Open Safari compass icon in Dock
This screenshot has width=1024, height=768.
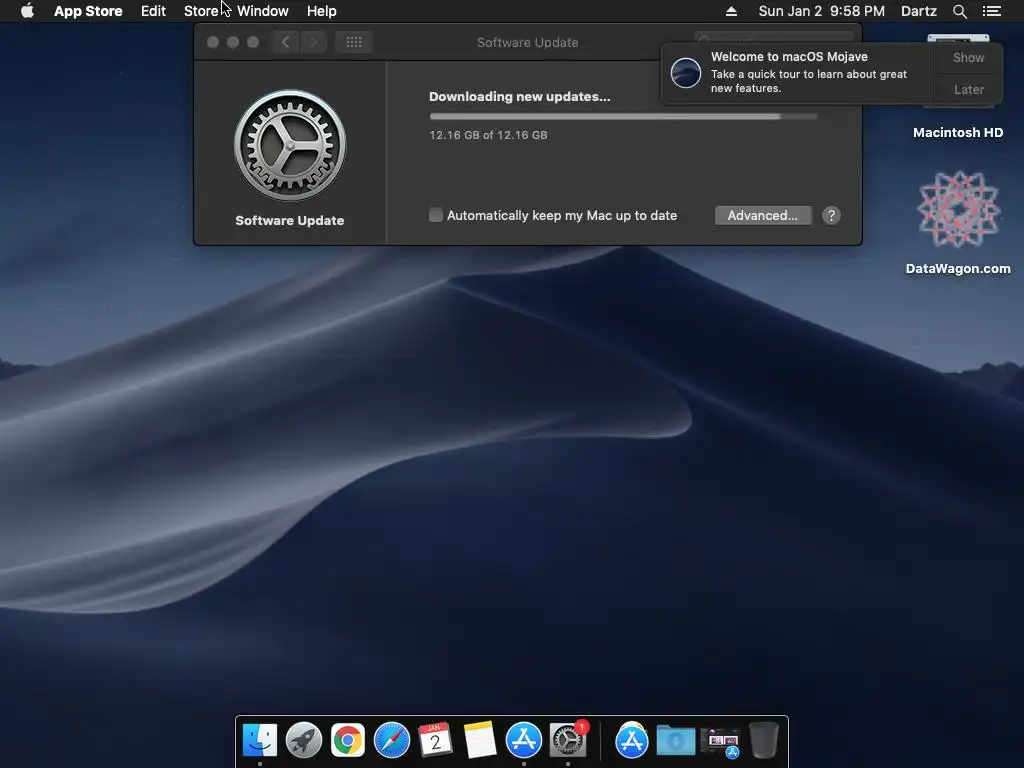pyautogui.click(x=392, y=741)
